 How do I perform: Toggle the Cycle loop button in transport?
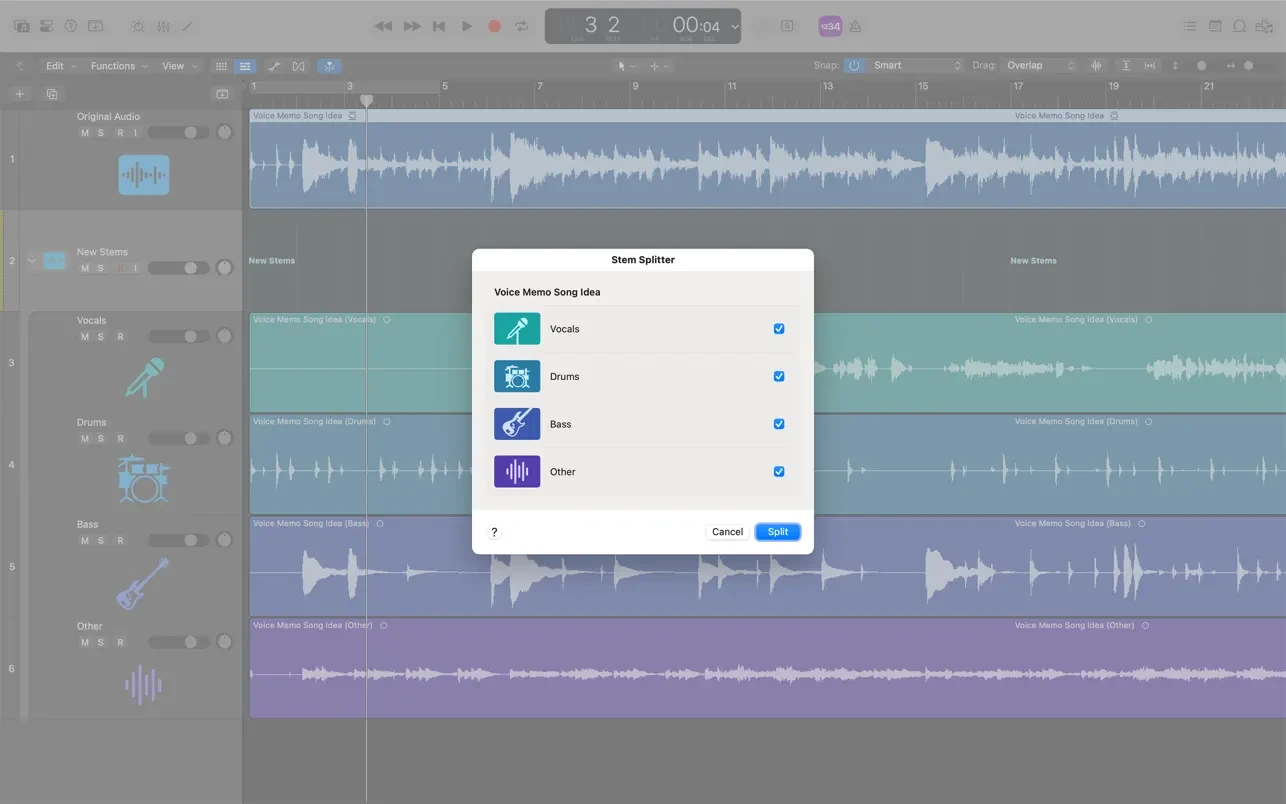pyautogui.click(x=522, y=26)
